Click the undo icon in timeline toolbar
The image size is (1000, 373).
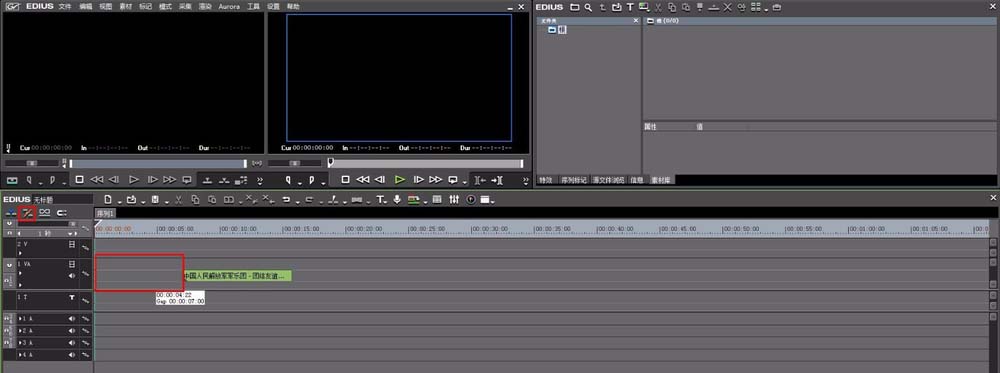(x=286, y=200)
